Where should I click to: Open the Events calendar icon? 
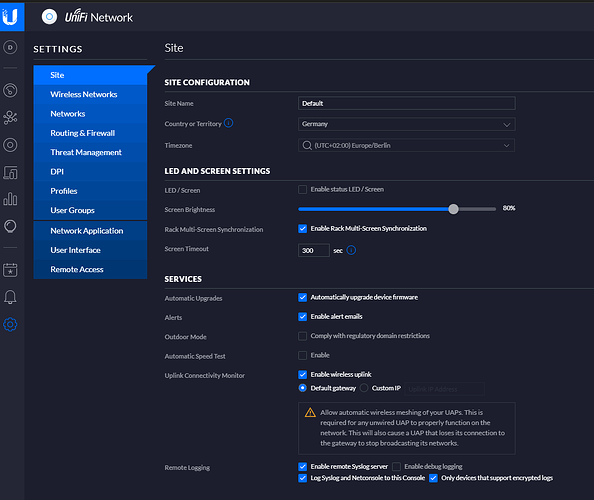pyautogui.click(x=10, y=270)
